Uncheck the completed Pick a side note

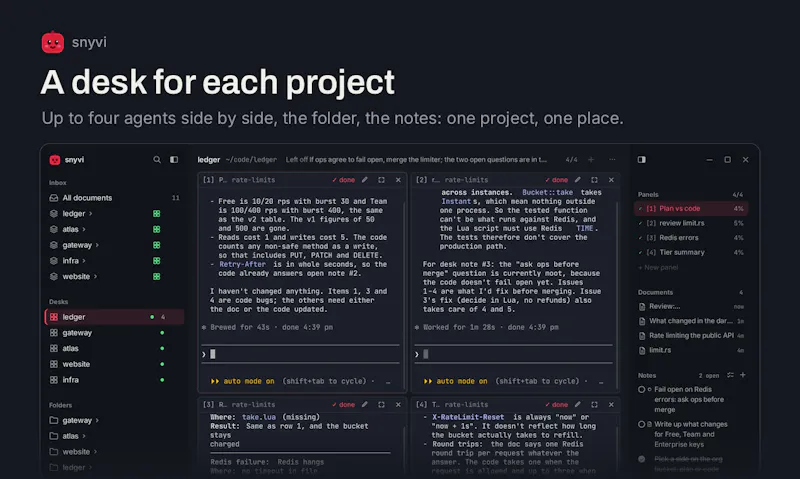coord(641,459)
